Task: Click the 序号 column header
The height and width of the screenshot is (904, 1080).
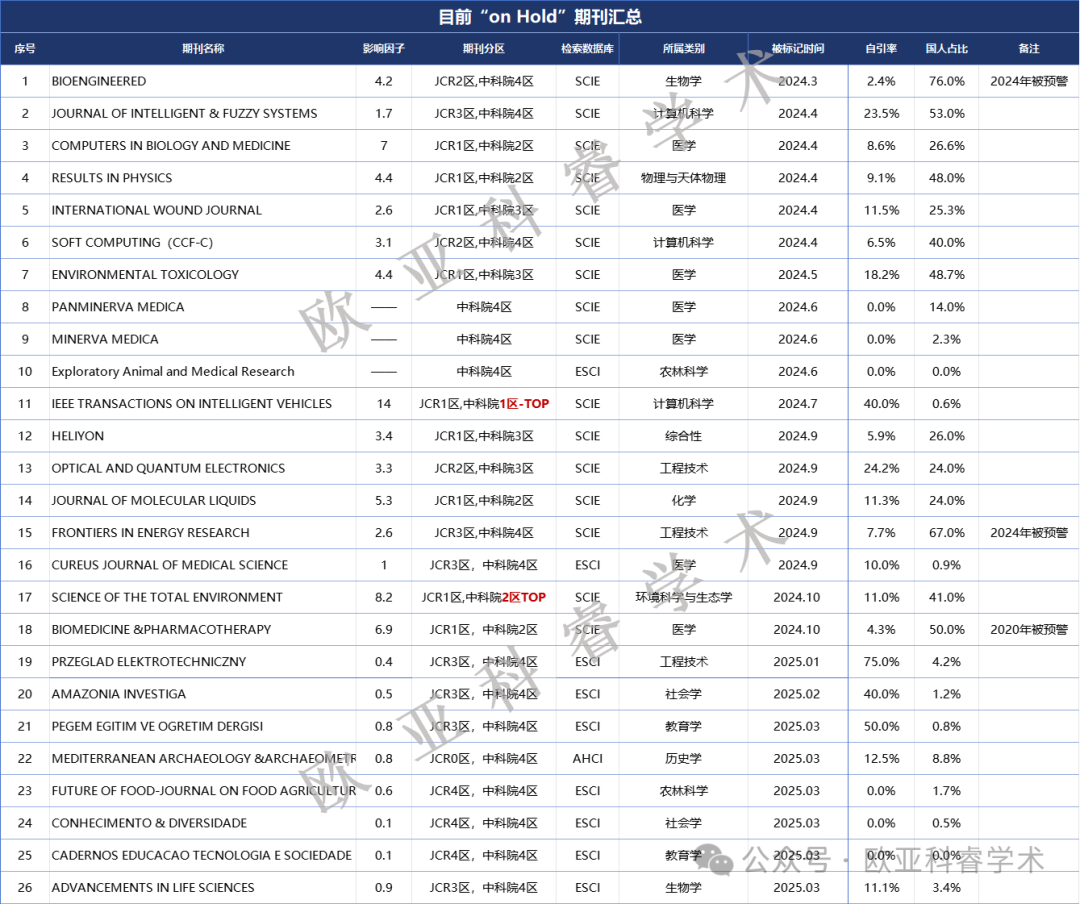Action: point(25,49)
